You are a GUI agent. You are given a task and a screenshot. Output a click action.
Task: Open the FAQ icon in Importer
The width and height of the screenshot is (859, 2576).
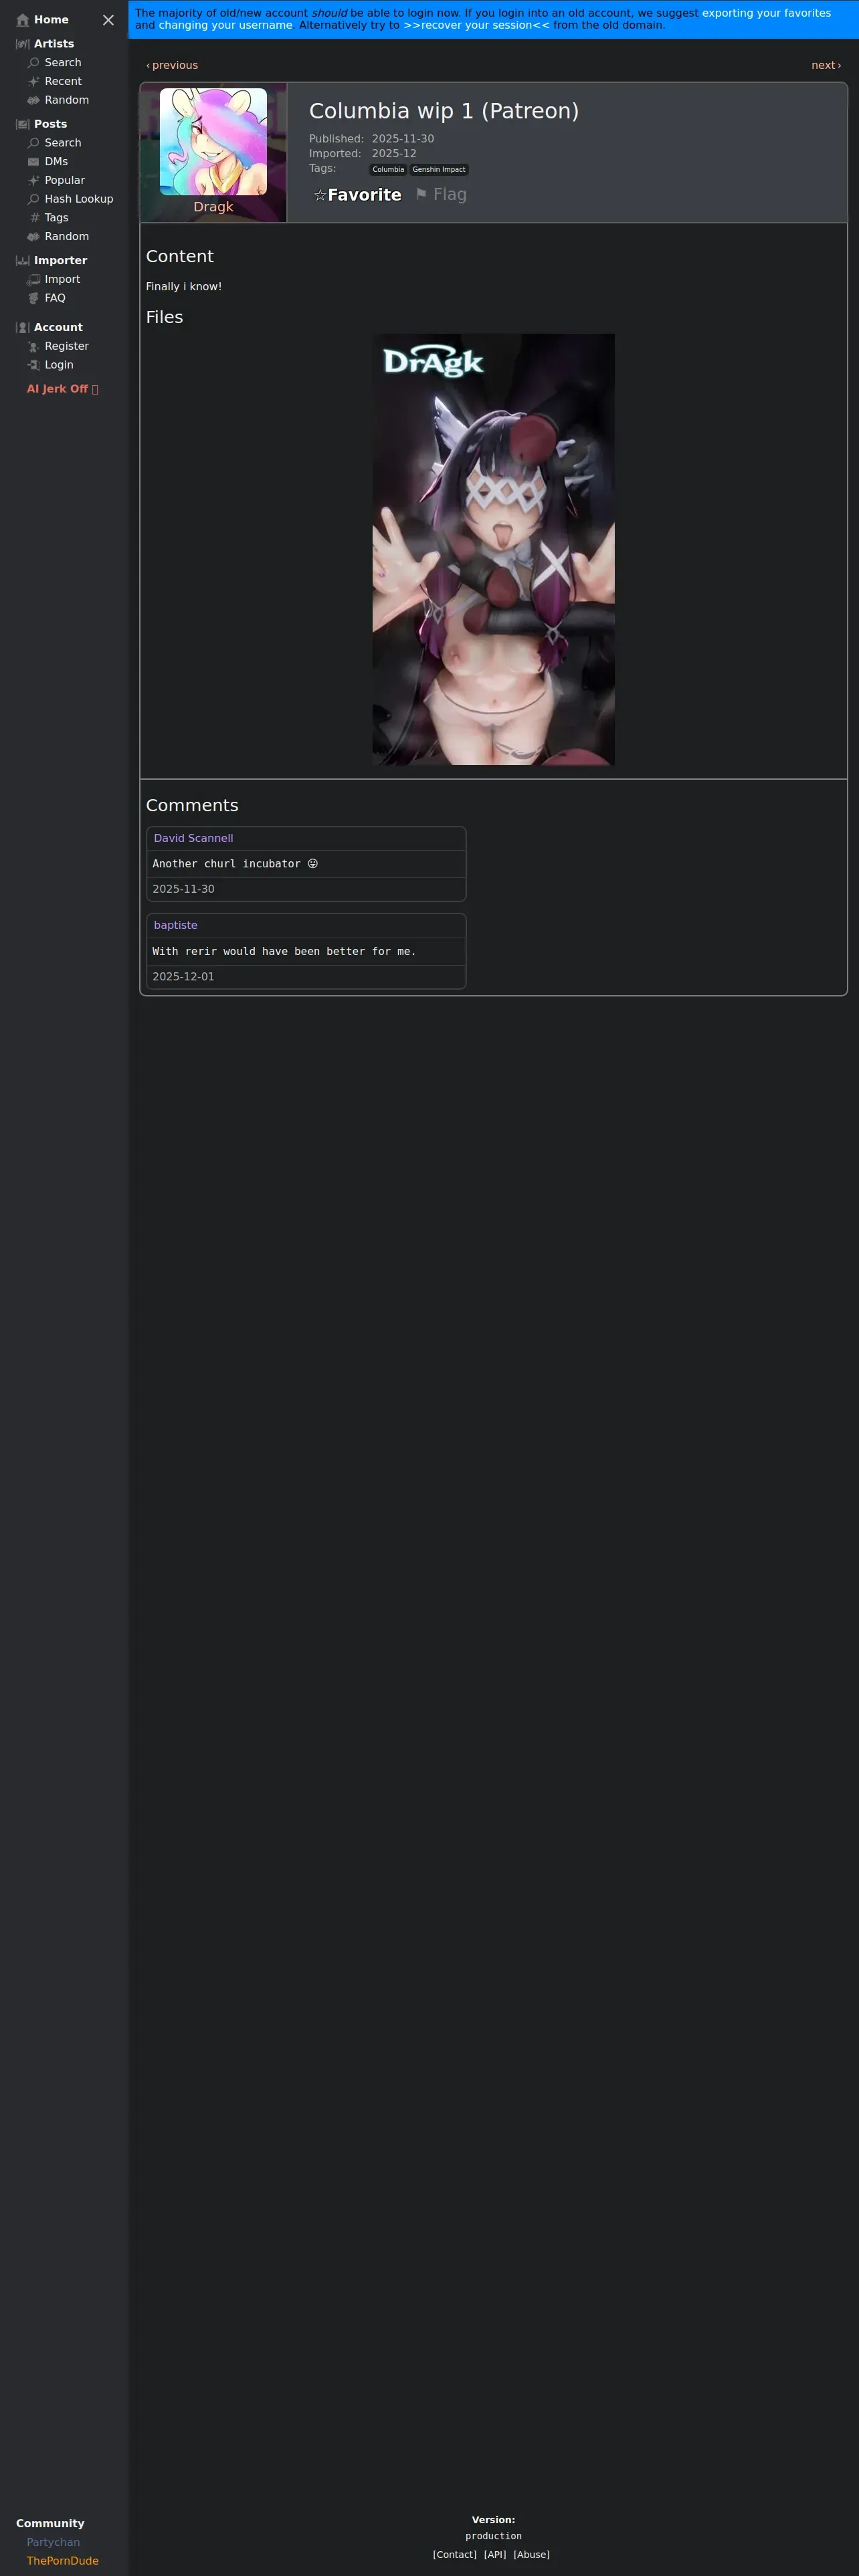[x=33, y=298]
